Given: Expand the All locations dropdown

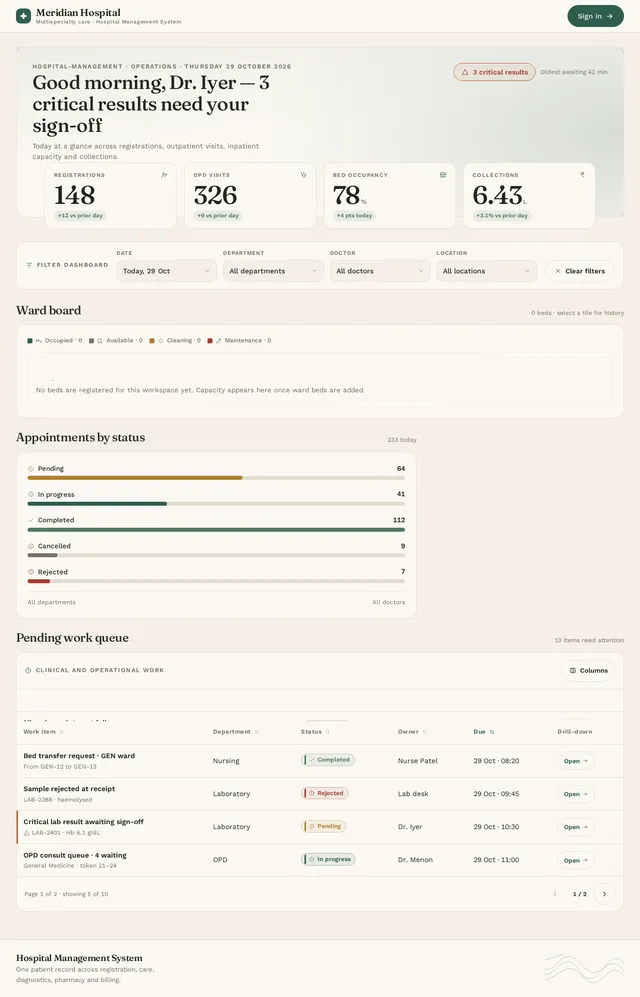Looking at the screenshot, I should (486, 271).
